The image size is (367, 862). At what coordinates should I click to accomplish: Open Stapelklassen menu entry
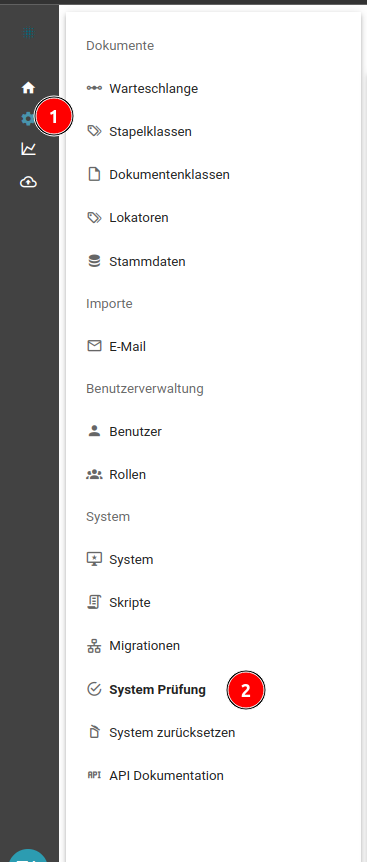(151, 132)
